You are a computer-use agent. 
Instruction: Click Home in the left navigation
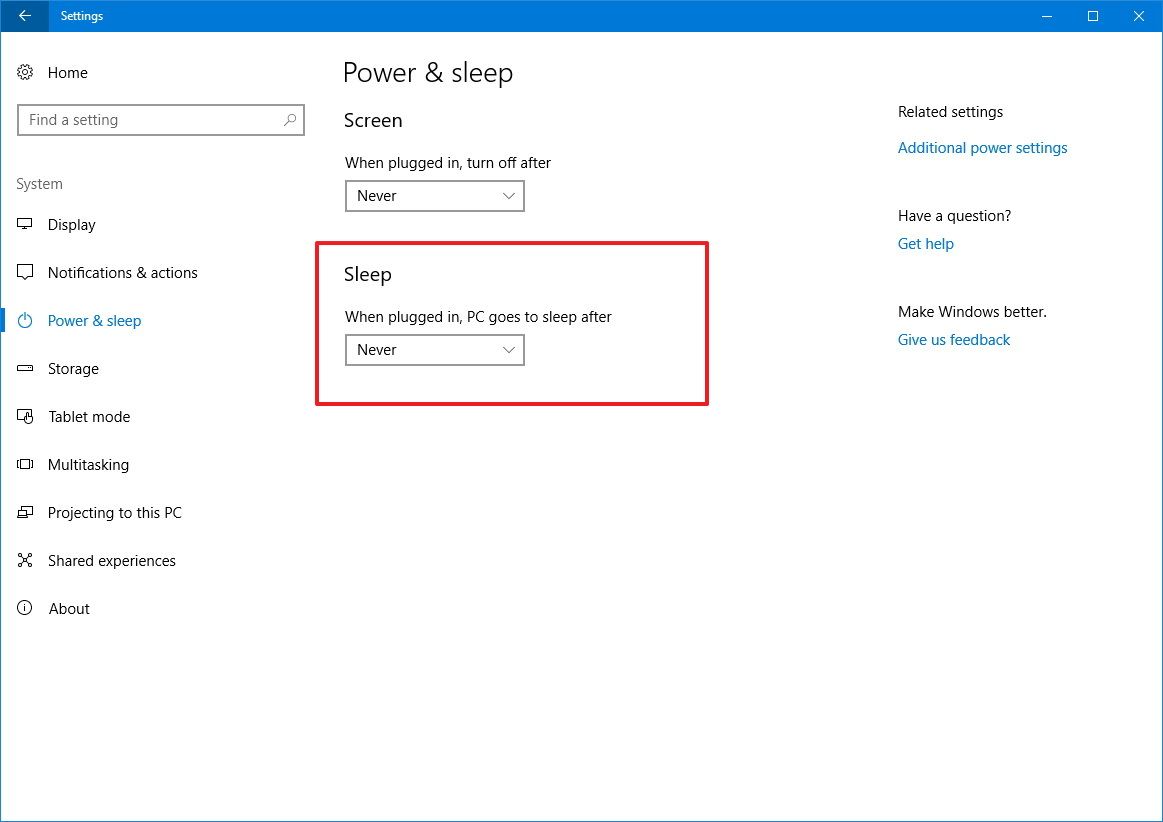click(67, 72)
